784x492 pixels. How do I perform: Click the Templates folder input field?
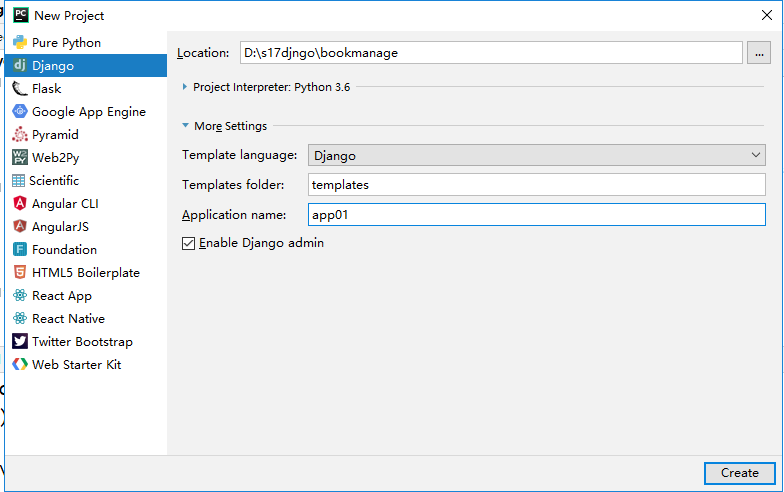point(536,184)
